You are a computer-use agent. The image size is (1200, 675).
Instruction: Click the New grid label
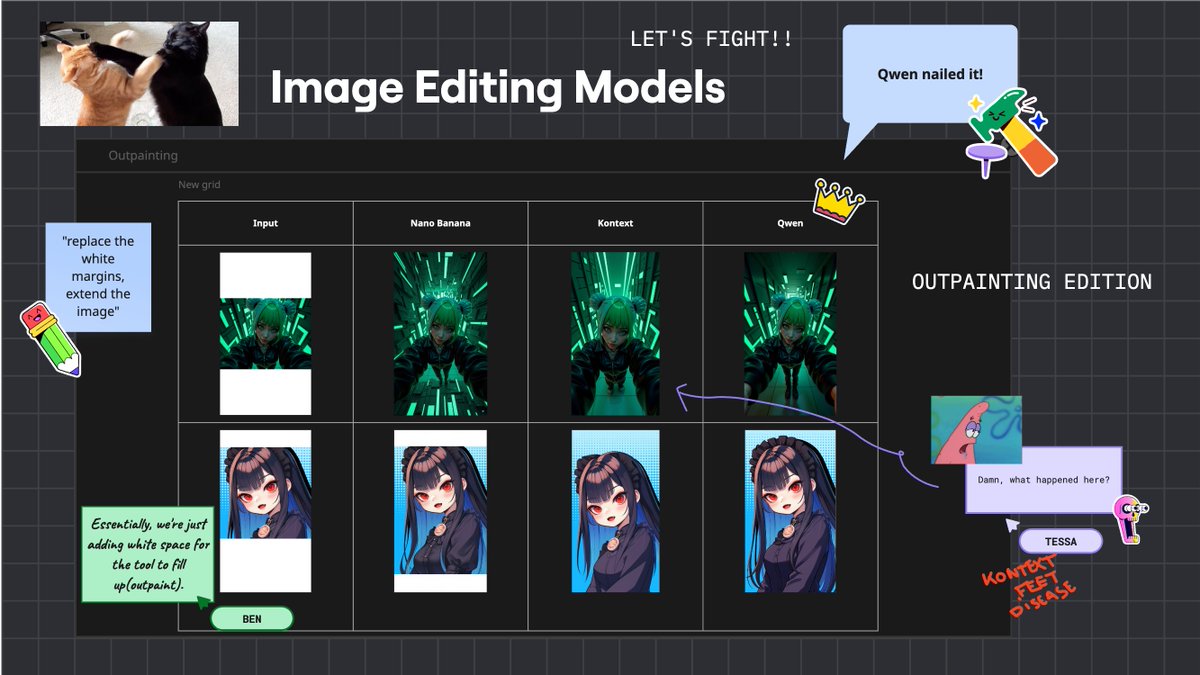(x=199, y=185)
